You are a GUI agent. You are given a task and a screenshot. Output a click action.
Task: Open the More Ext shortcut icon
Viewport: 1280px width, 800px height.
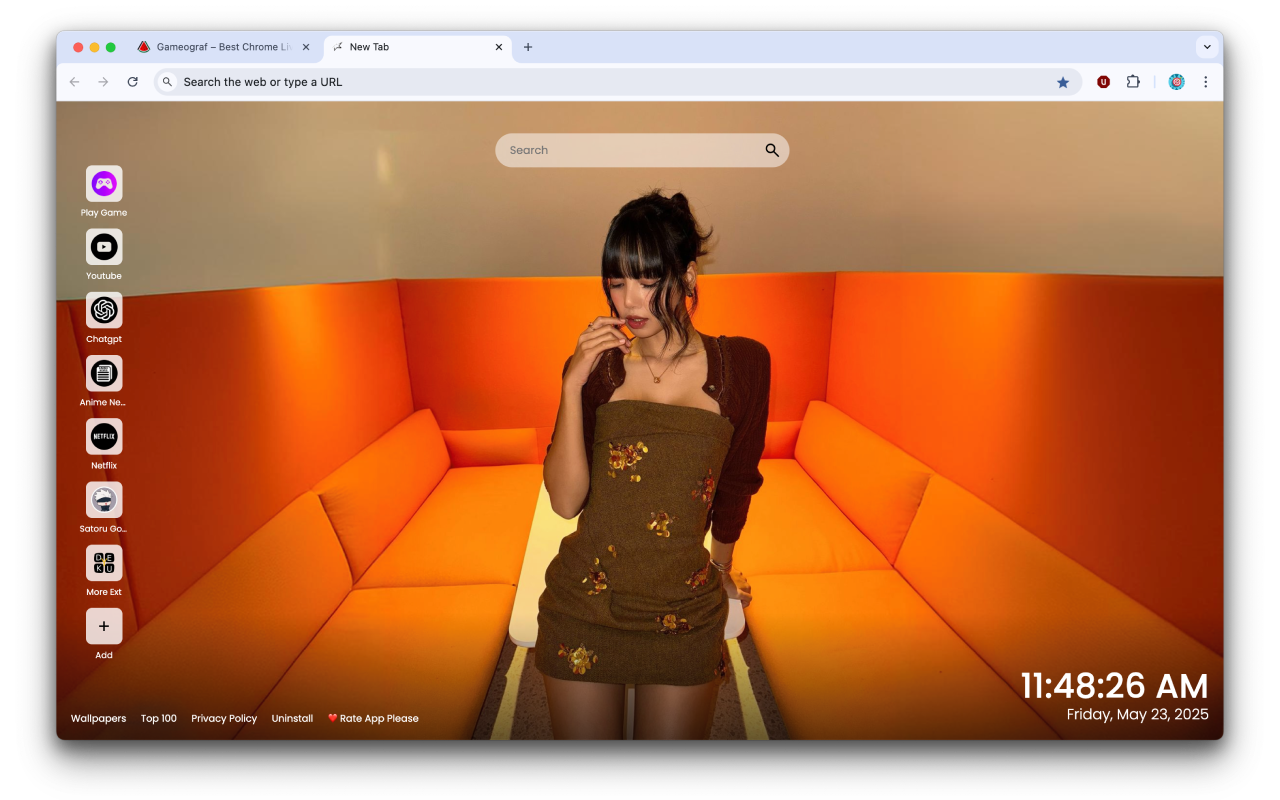pos(104,563)
